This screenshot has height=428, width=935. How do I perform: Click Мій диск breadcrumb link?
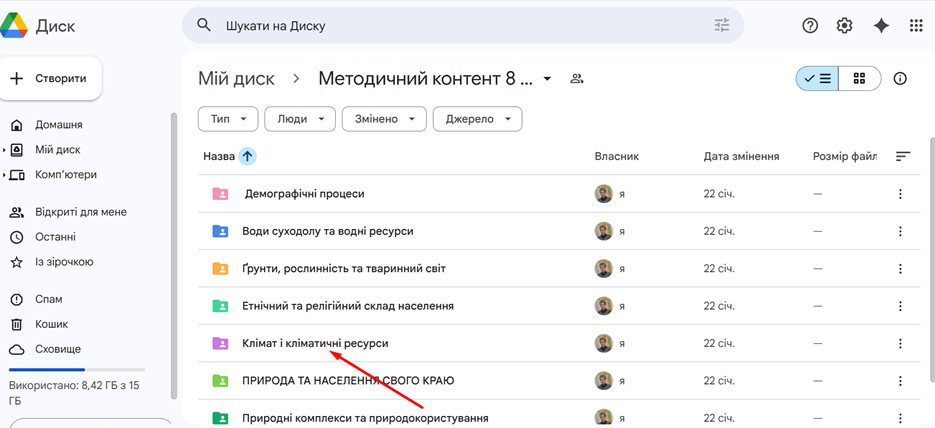[x=235, y=79]
